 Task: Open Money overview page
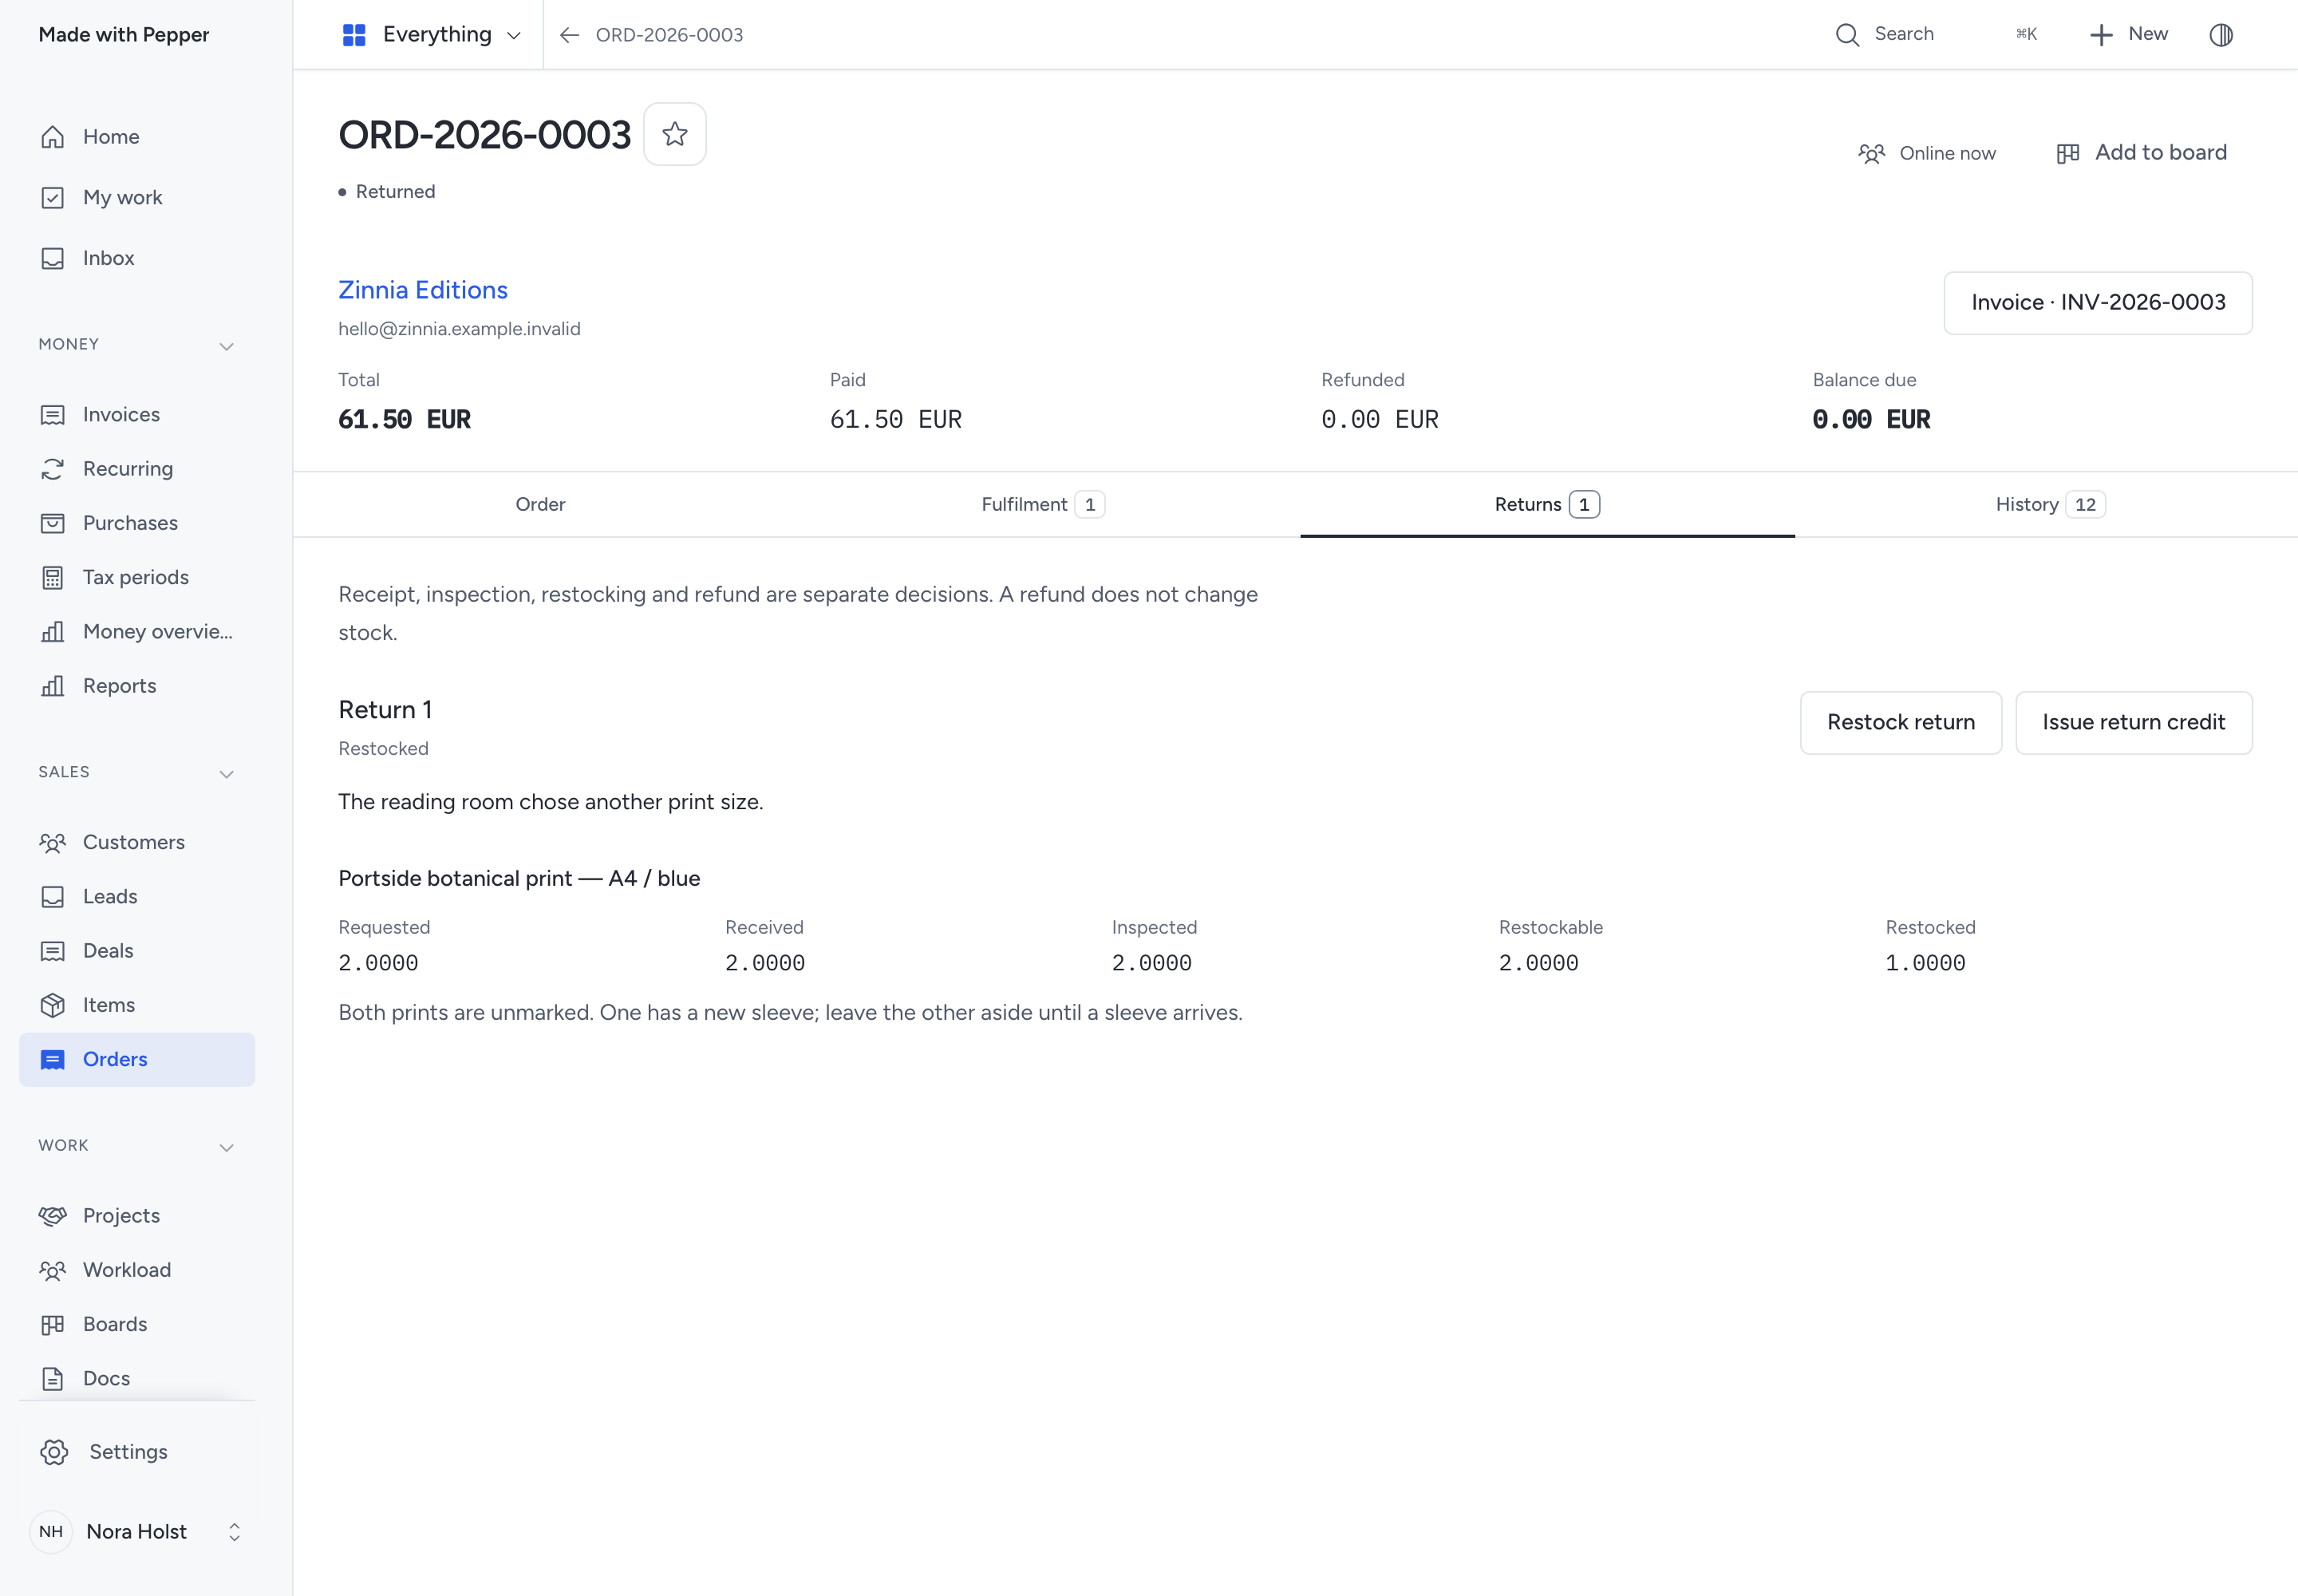point(137,631)
